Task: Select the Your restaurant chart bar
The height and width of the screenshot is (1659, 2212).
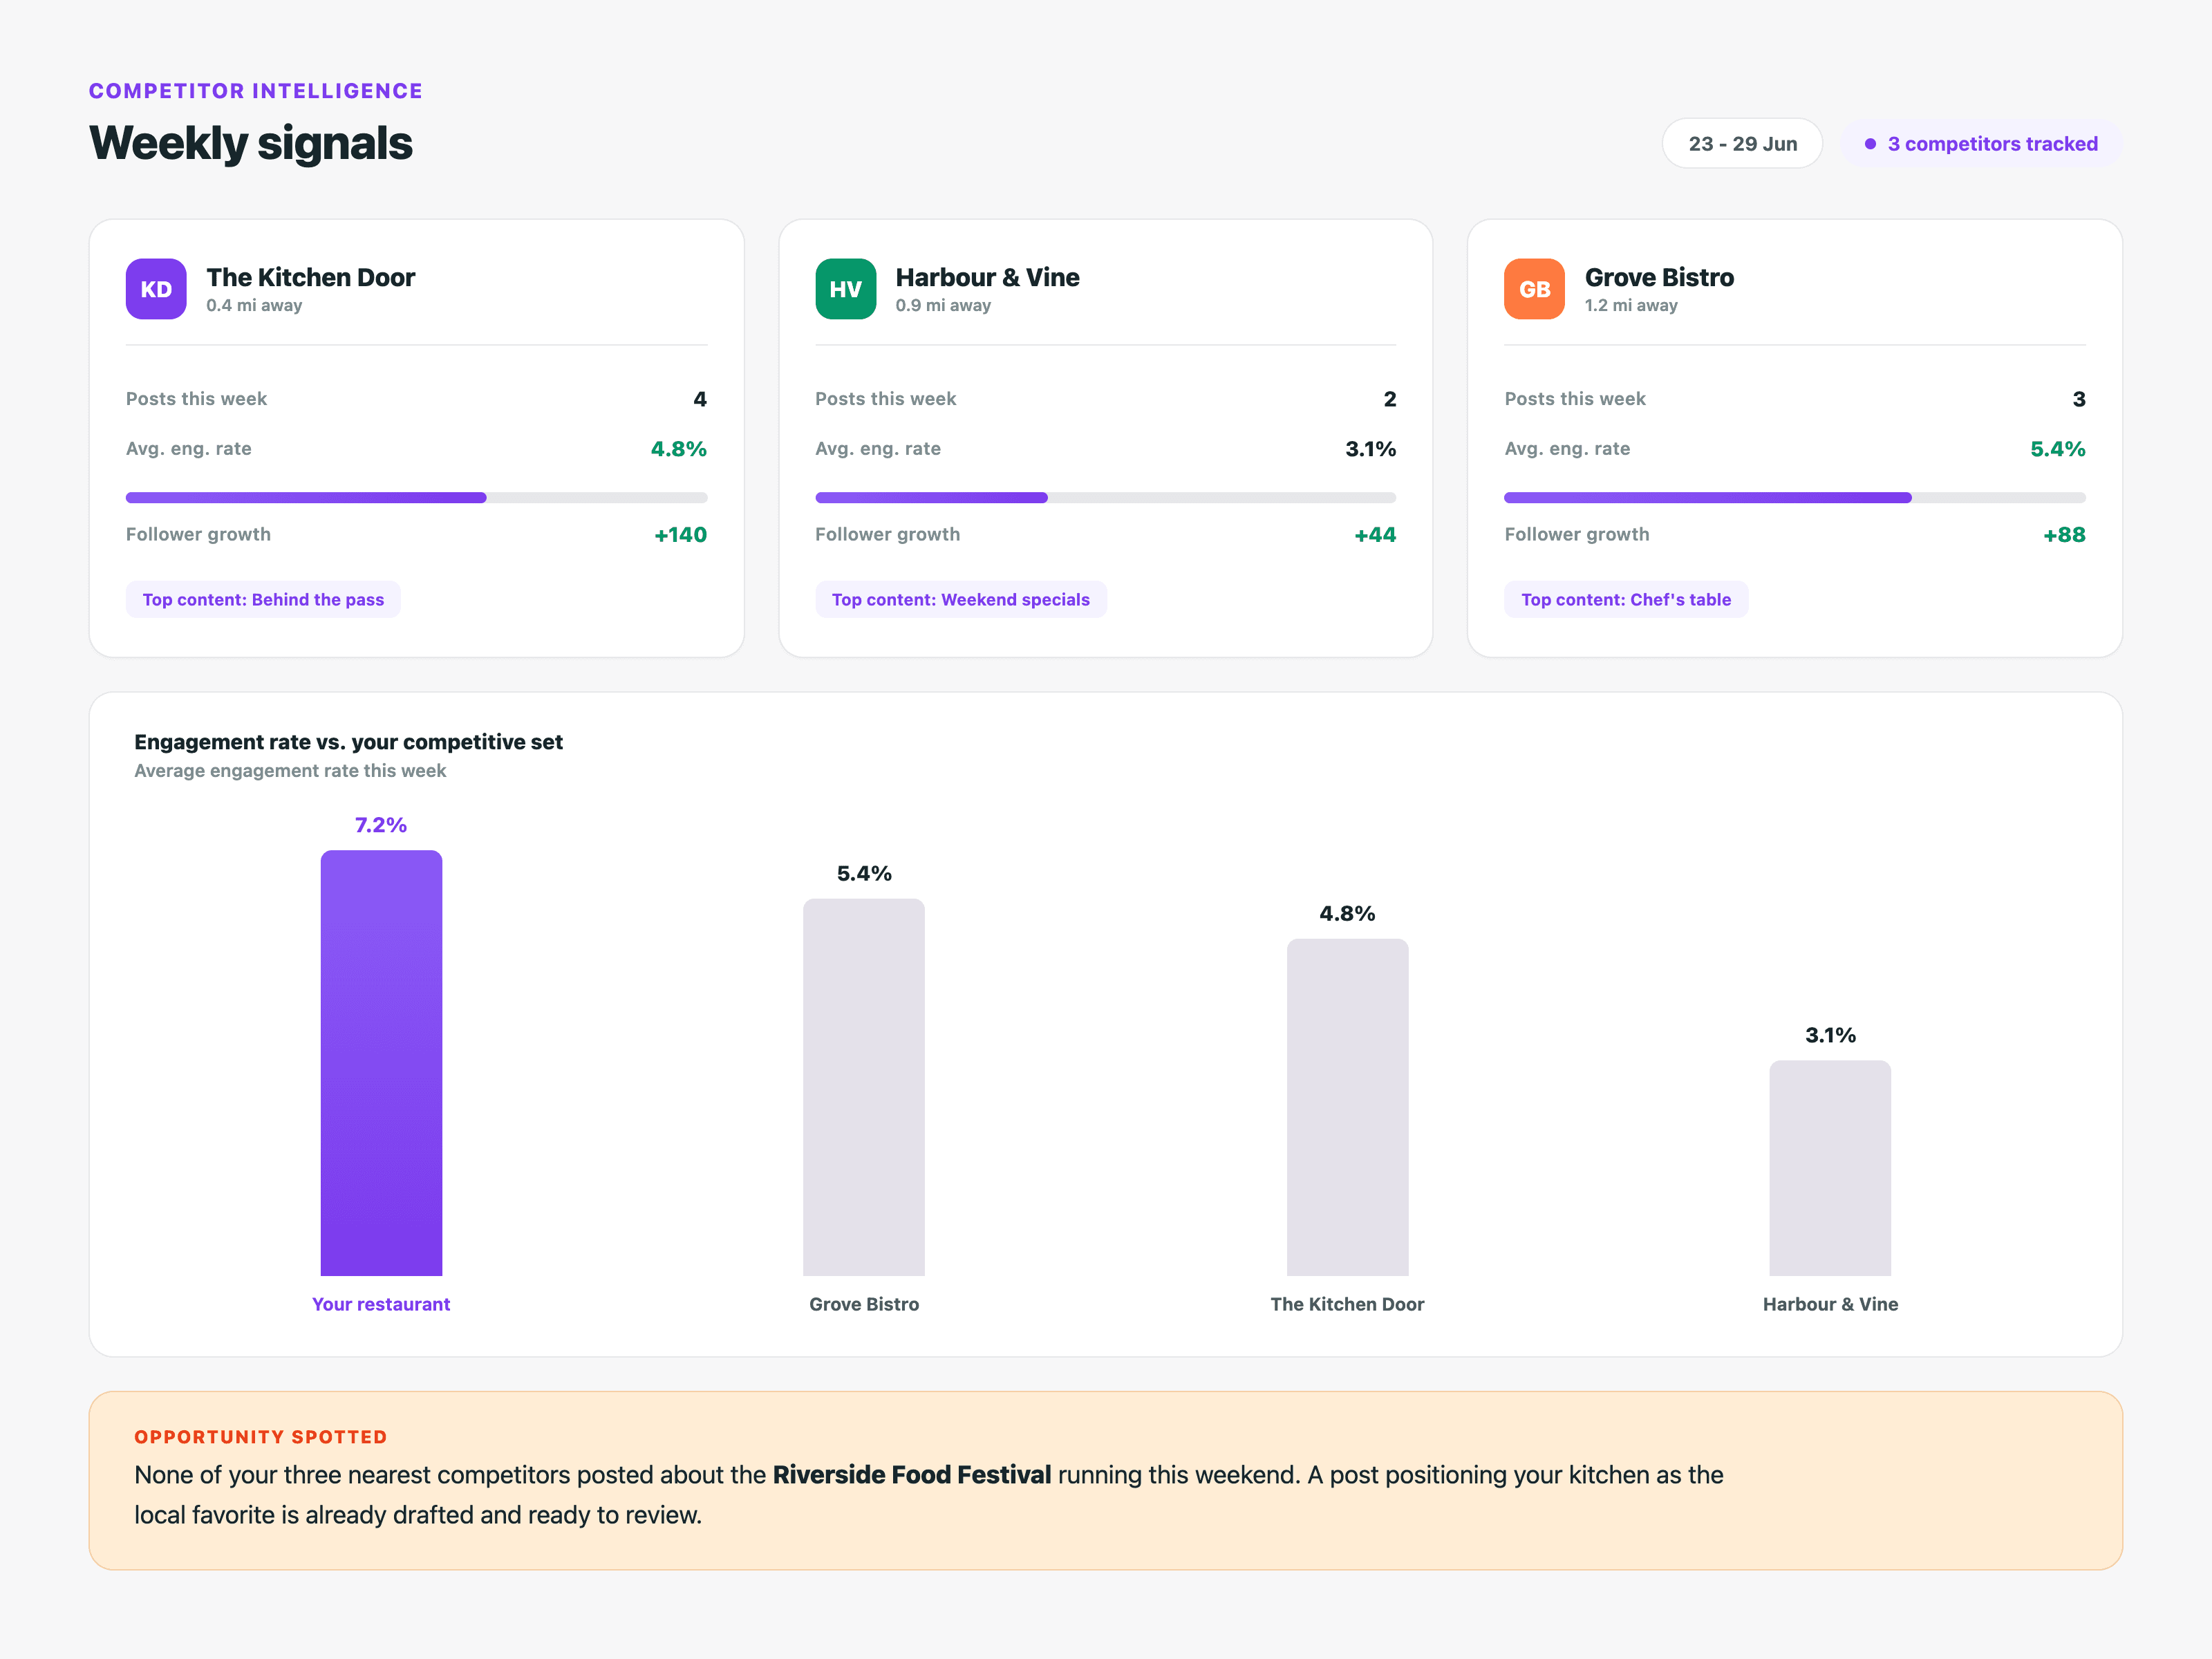Action: [381, 1063]
